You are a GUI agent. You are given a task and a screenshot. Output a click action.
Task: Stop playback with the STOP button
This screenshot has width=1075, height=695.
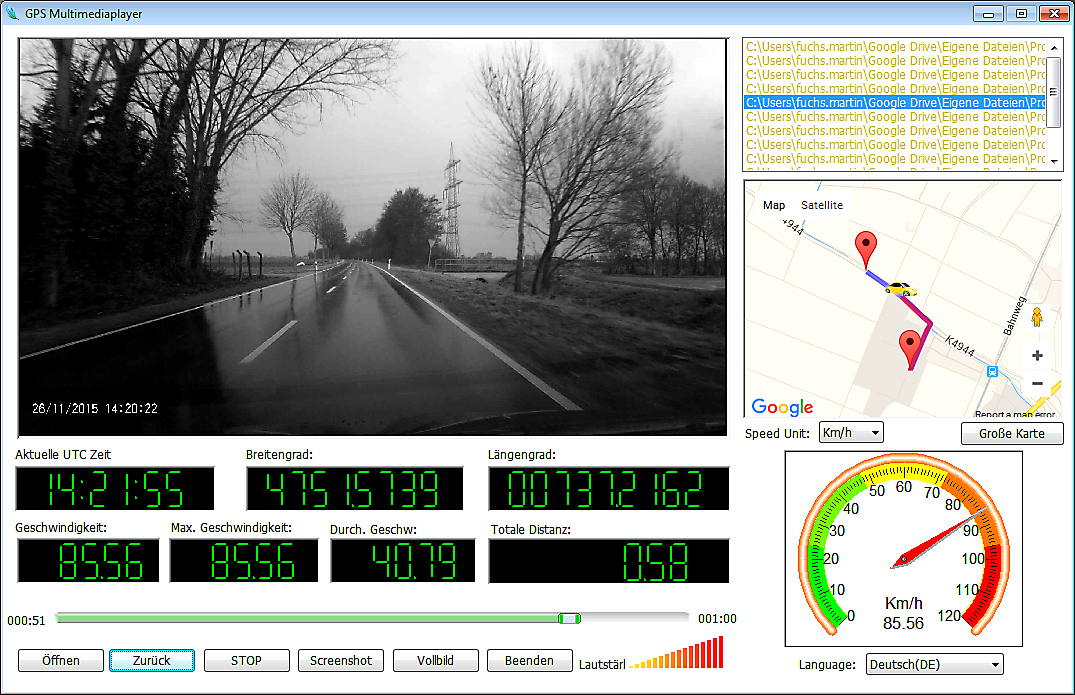click(246, 660)
